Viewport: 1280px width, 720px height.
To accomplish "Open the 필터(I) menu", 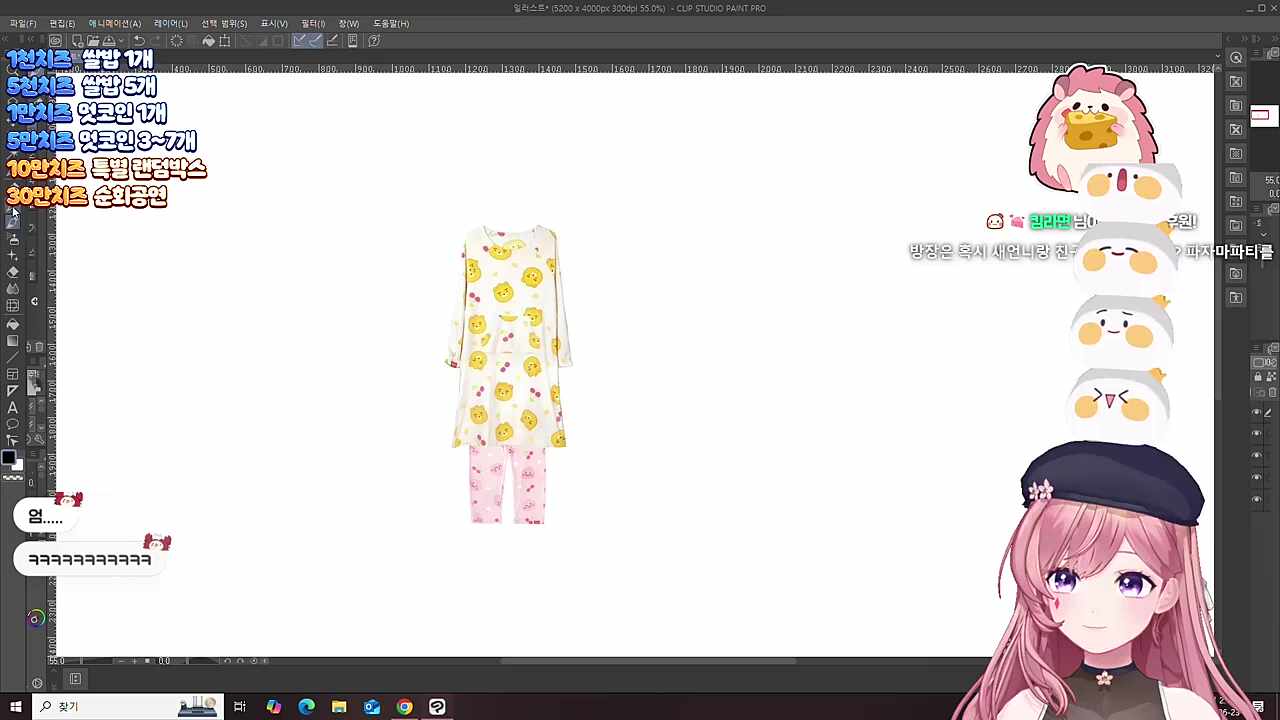I will point(313,23).
